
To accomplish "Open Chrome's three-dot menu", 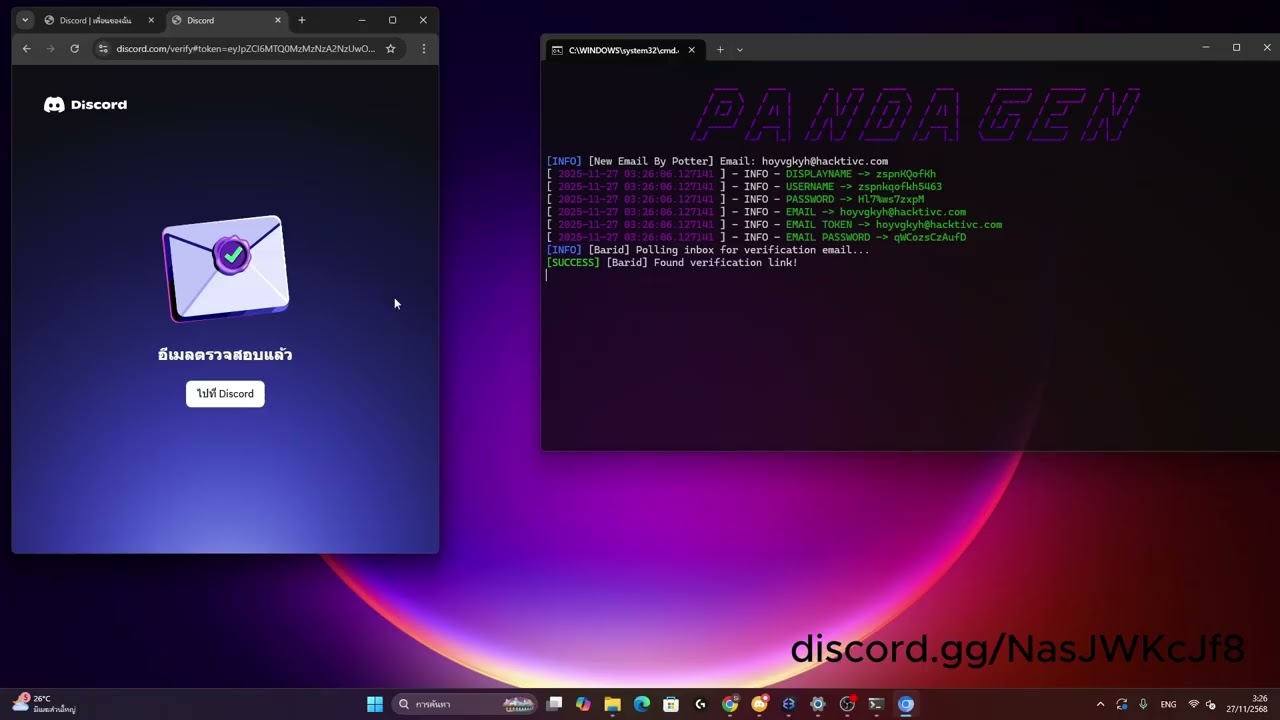I will tap(424, 48).
